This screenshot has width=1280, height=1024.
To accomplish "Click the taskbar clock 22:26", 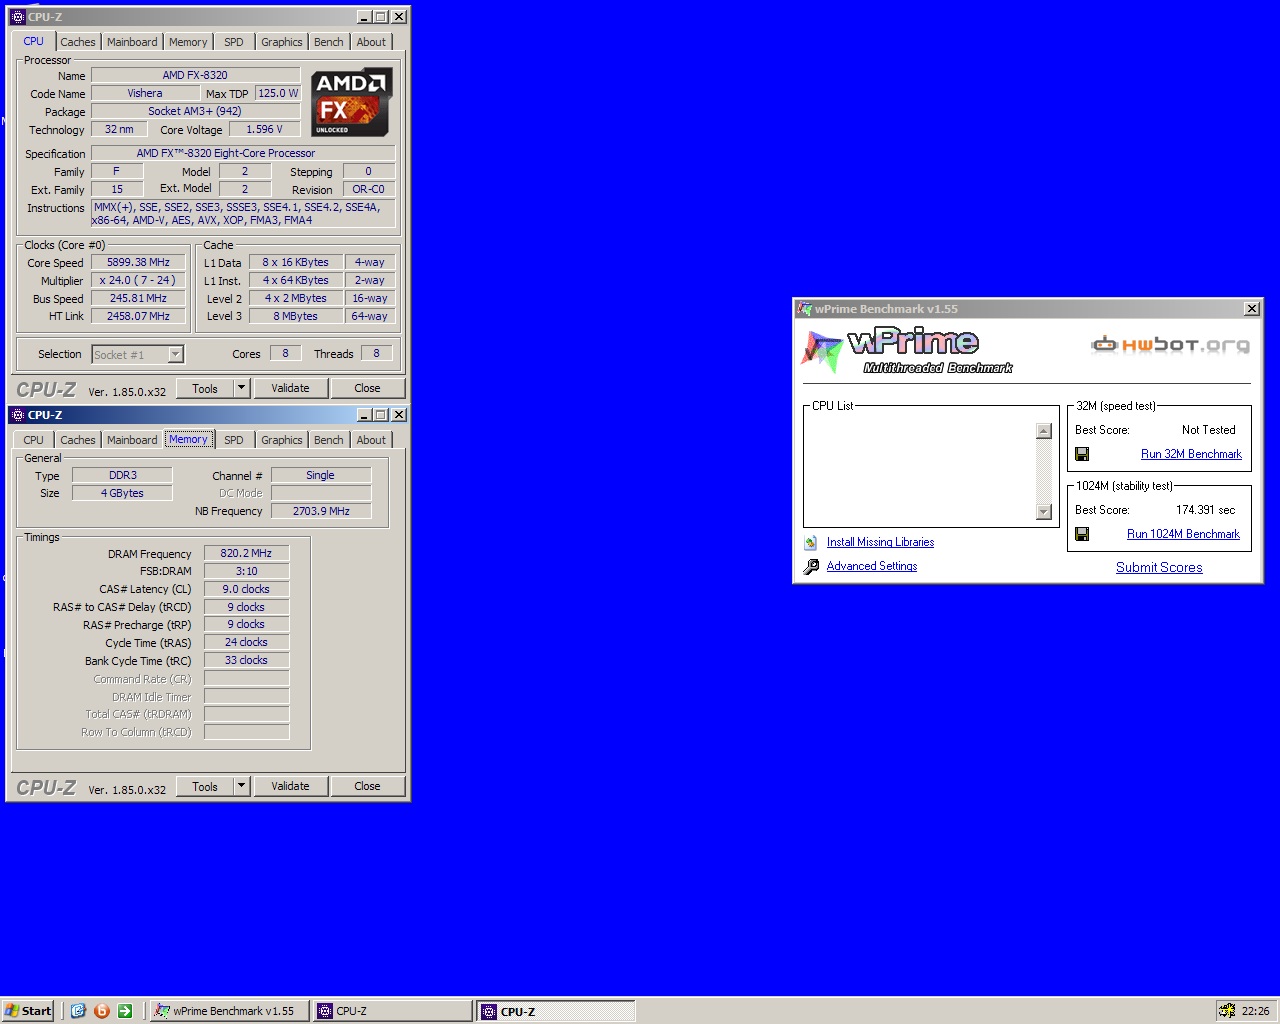I will [x=1256, y=1011].
